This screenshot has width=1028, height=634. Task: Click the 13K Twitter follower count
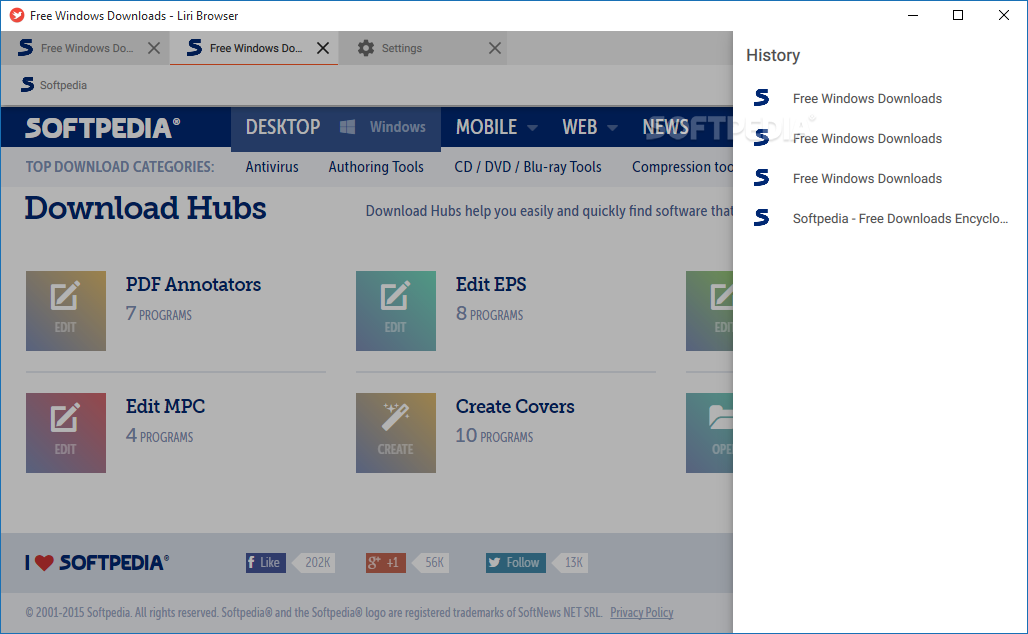[x=570, y=563]
